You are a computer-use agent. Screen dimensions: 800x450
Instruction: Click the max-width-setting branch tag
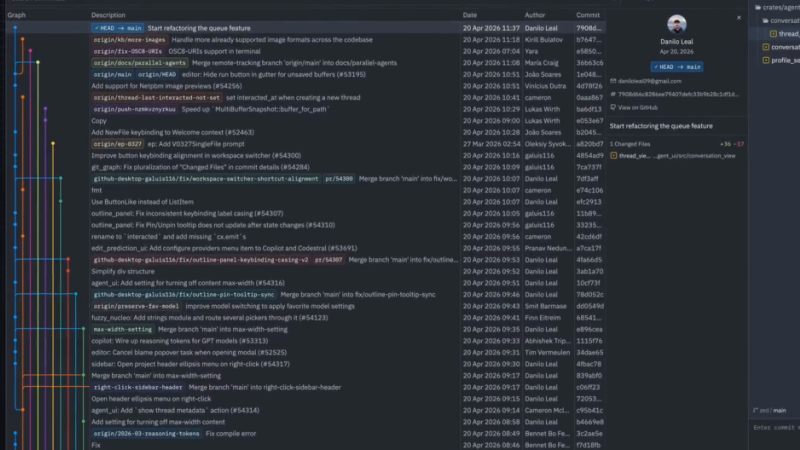point(122,330)
